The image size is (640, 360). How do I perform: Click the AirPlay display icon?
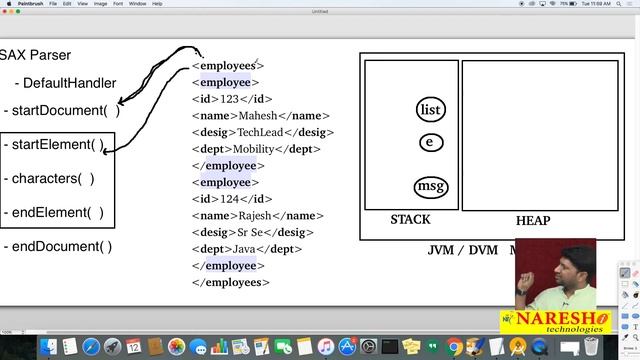542,4
